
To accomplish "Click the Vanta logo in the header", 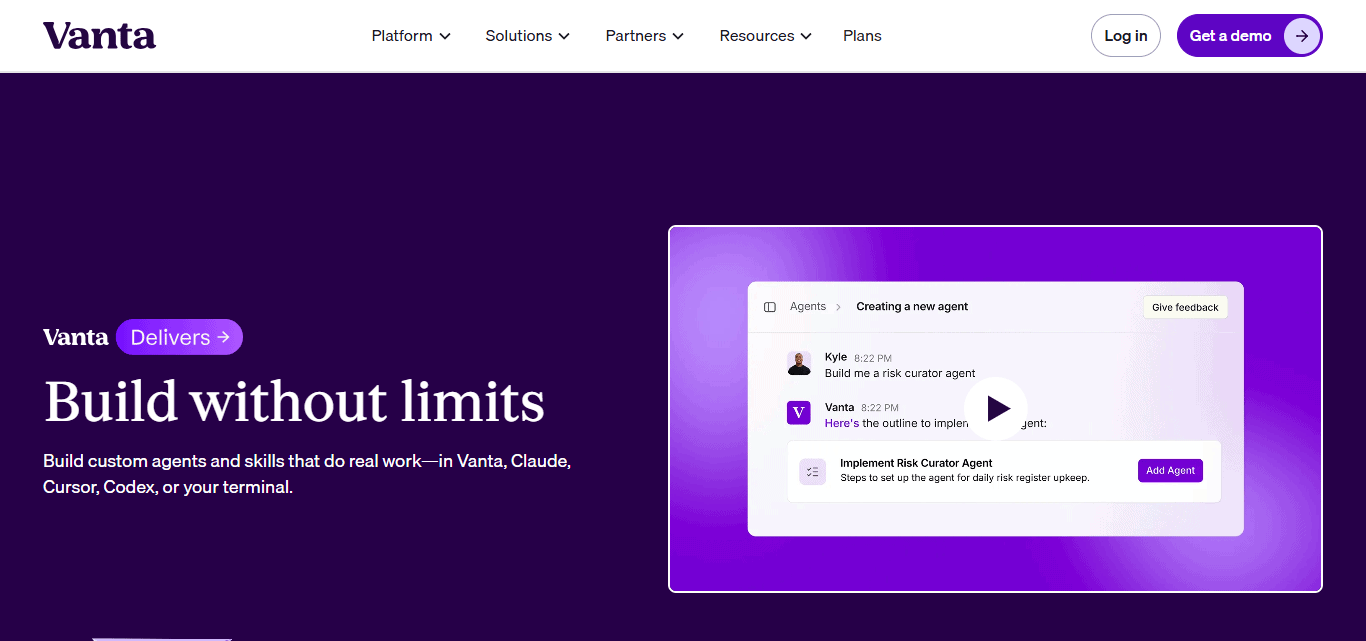I will 99,36.
